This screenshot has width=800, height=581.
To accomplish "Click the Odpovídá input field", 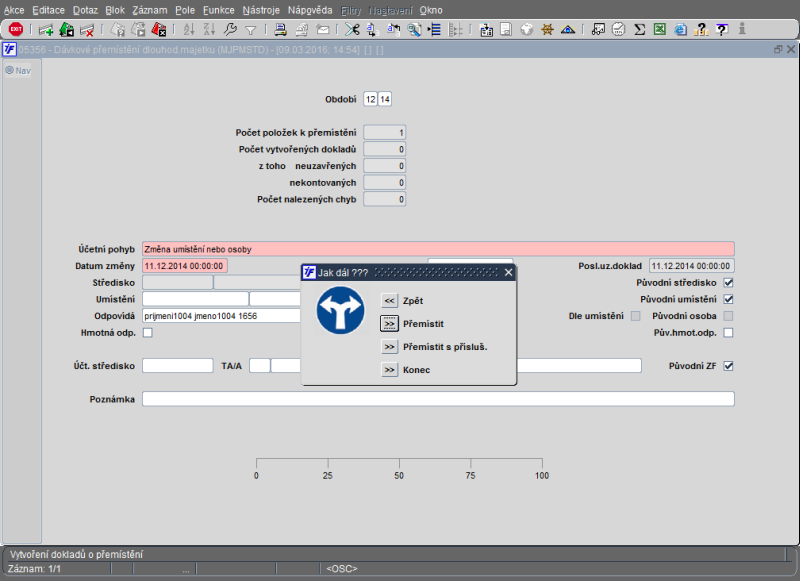I will pyautogui.click(x=221, y=316).
